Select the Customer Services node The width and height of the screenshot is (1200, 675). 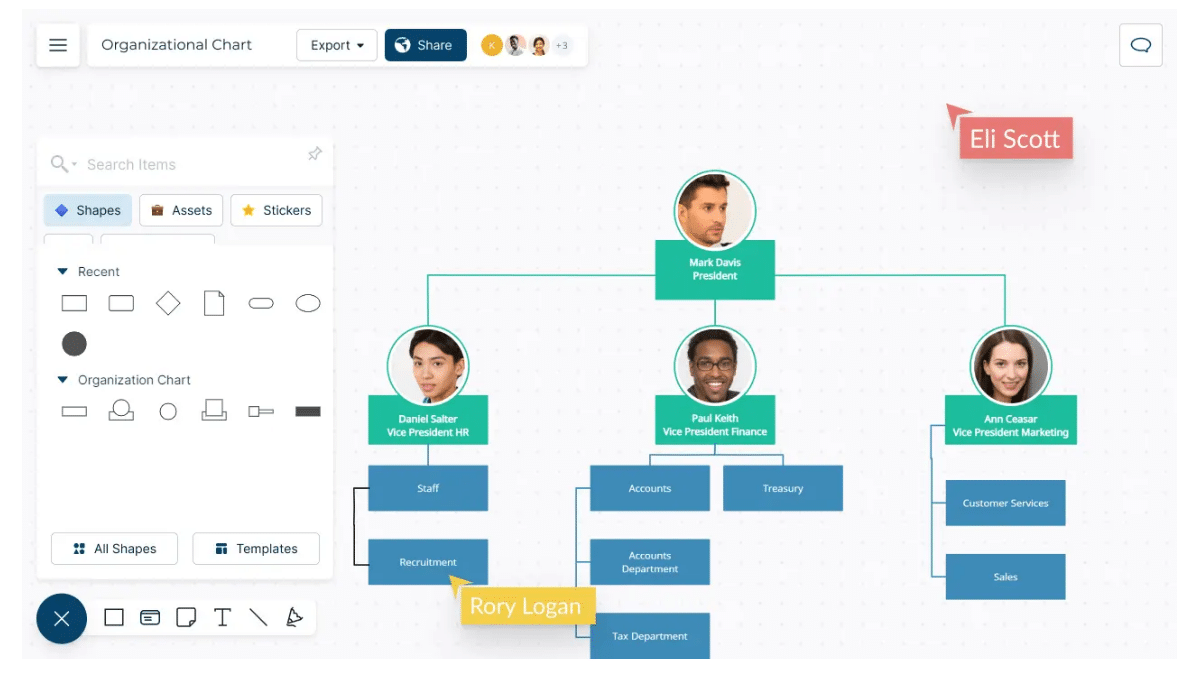(x=1006, y=503)
